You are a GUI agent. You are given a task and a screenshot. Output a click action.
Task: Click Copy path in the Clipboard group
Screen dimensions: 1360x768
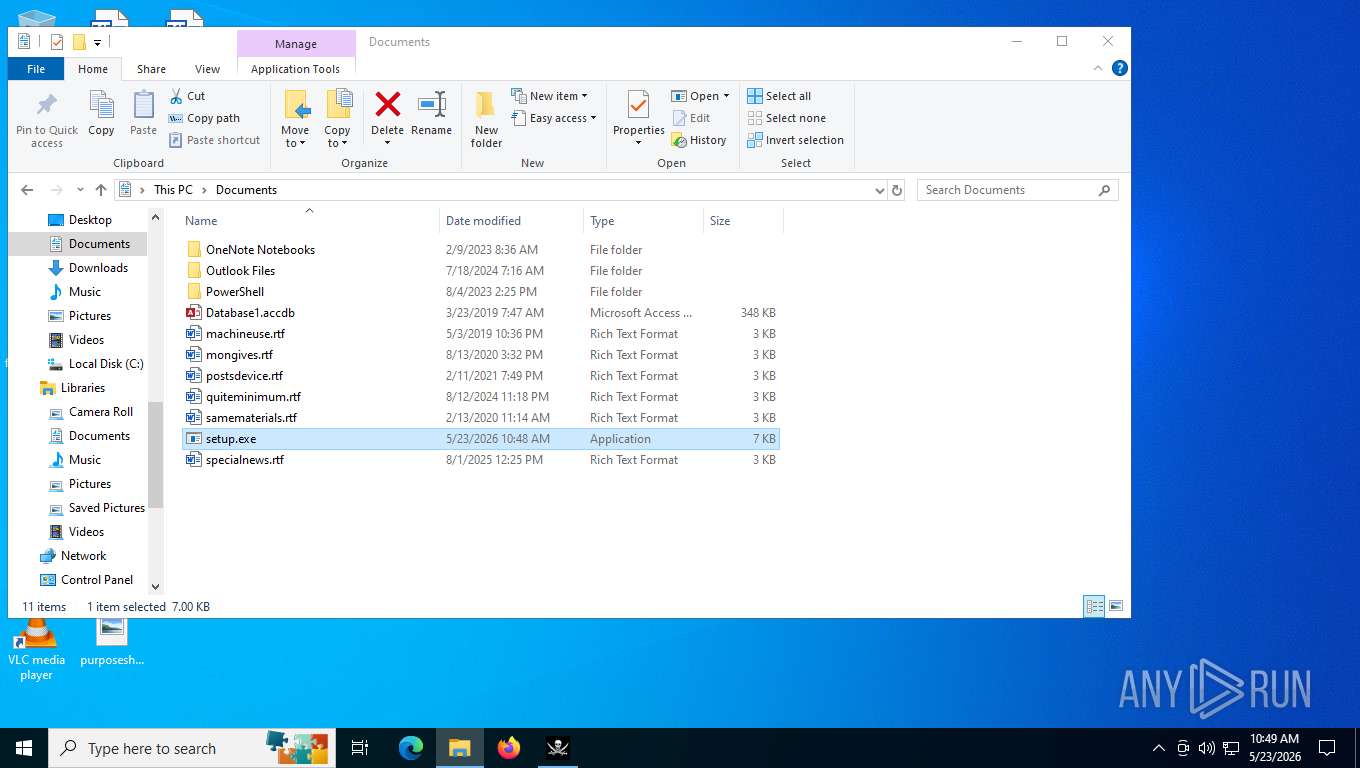tap(204, 118)
